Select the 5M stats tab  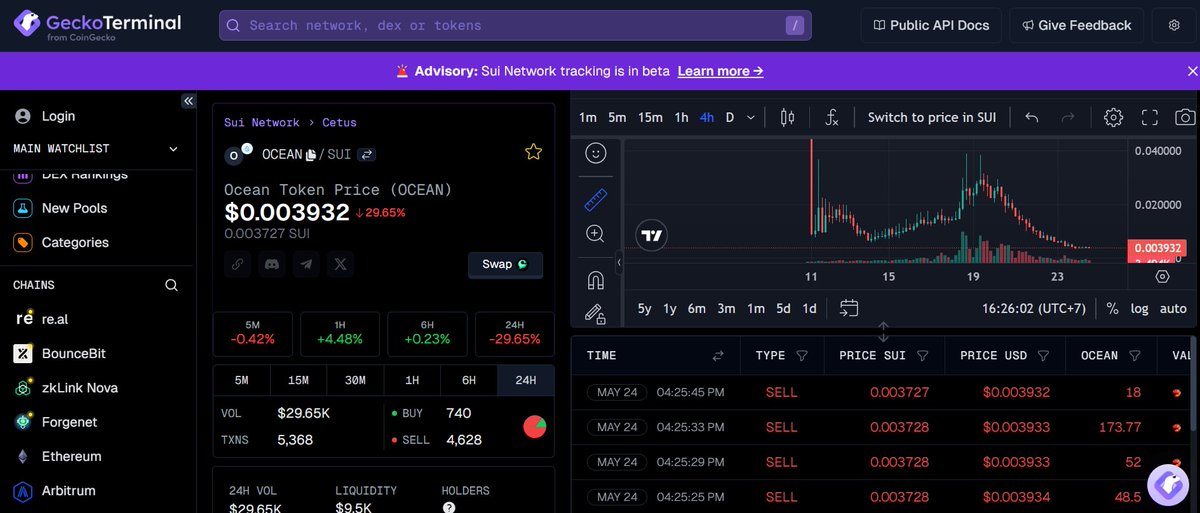click(242, 380)
